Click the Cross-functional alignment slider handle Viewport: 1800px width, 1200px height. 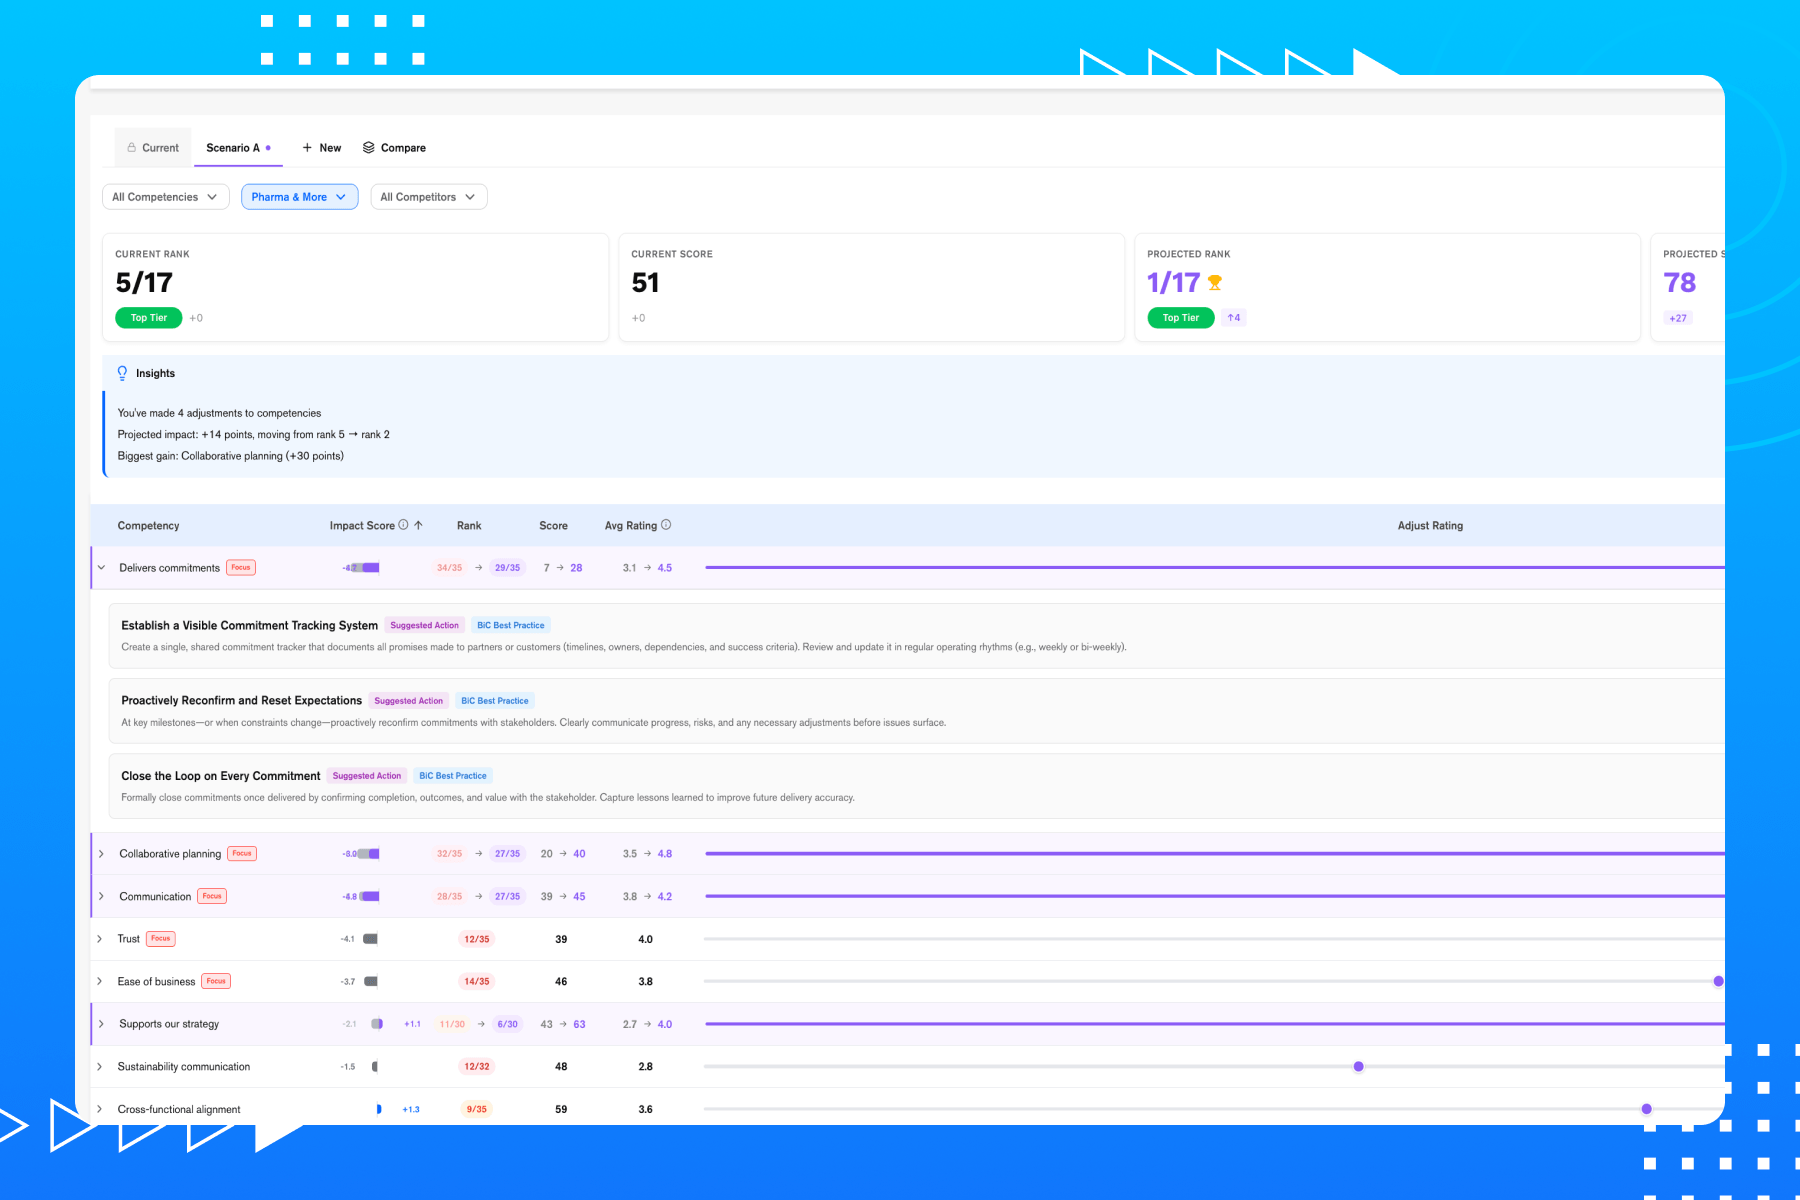1646,1109
